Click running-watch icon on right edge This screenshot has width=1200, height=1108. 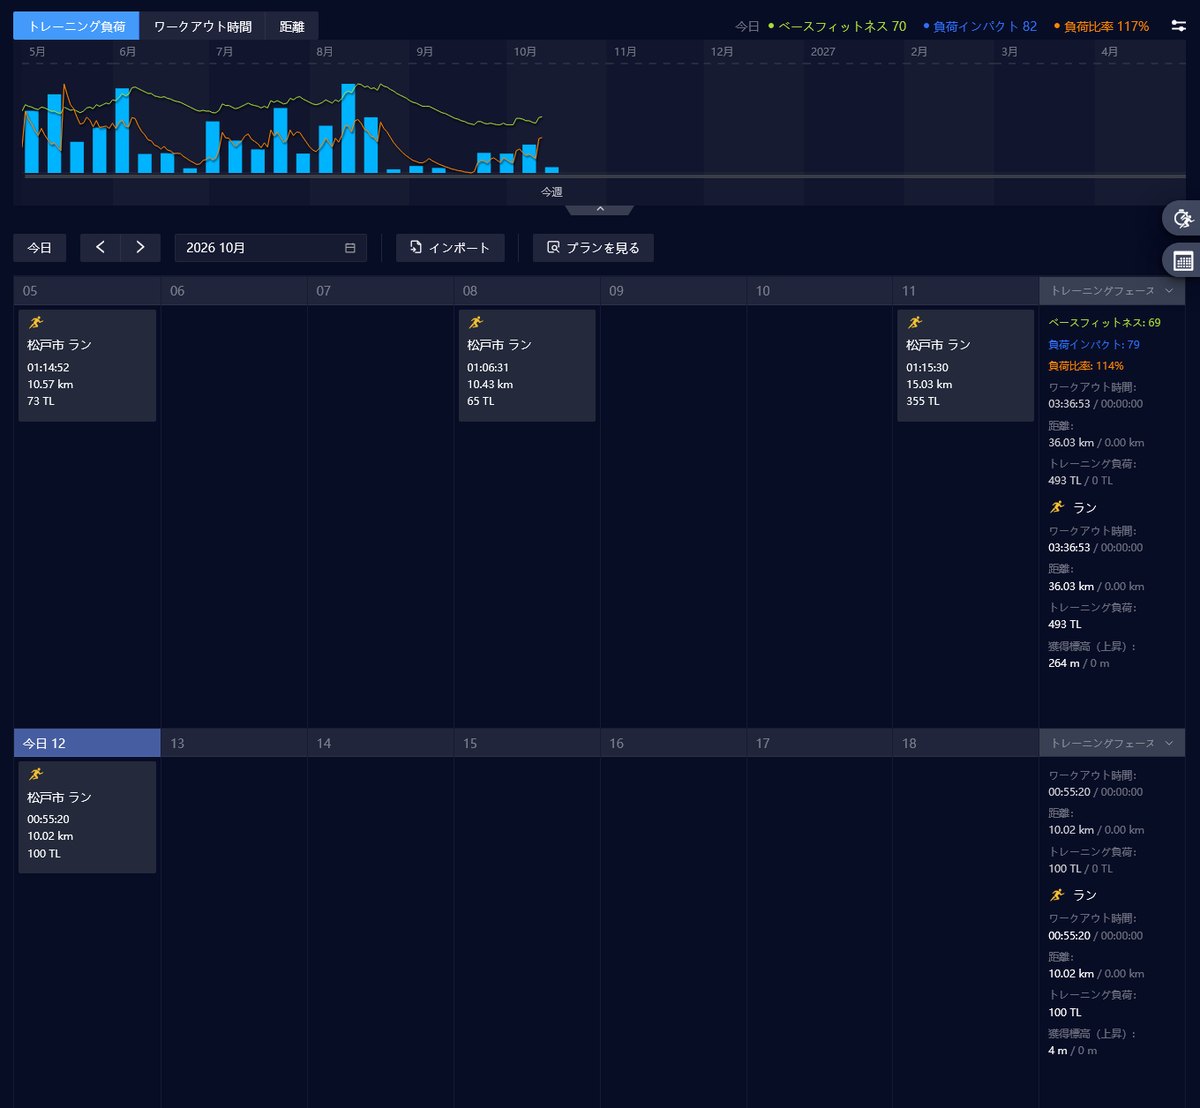[x=1183, y=219]
